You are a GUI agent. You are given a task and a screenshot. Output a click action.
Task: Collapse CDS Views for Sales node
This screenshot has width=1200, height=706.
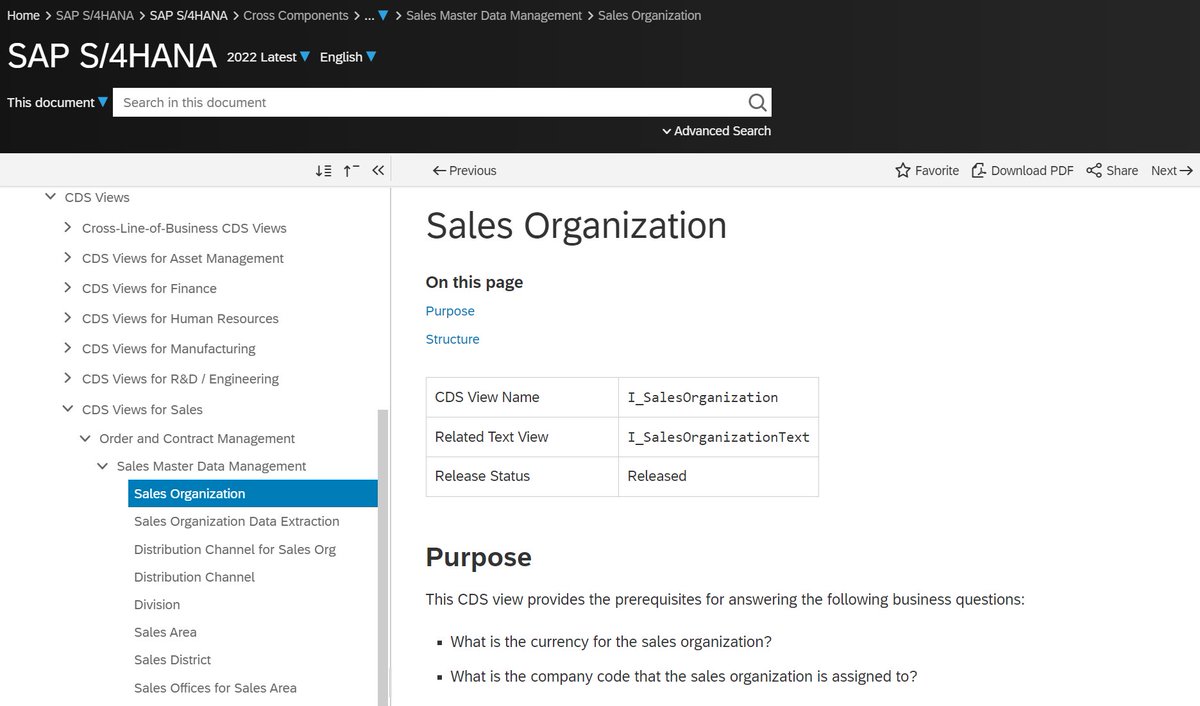coord(68,409)
